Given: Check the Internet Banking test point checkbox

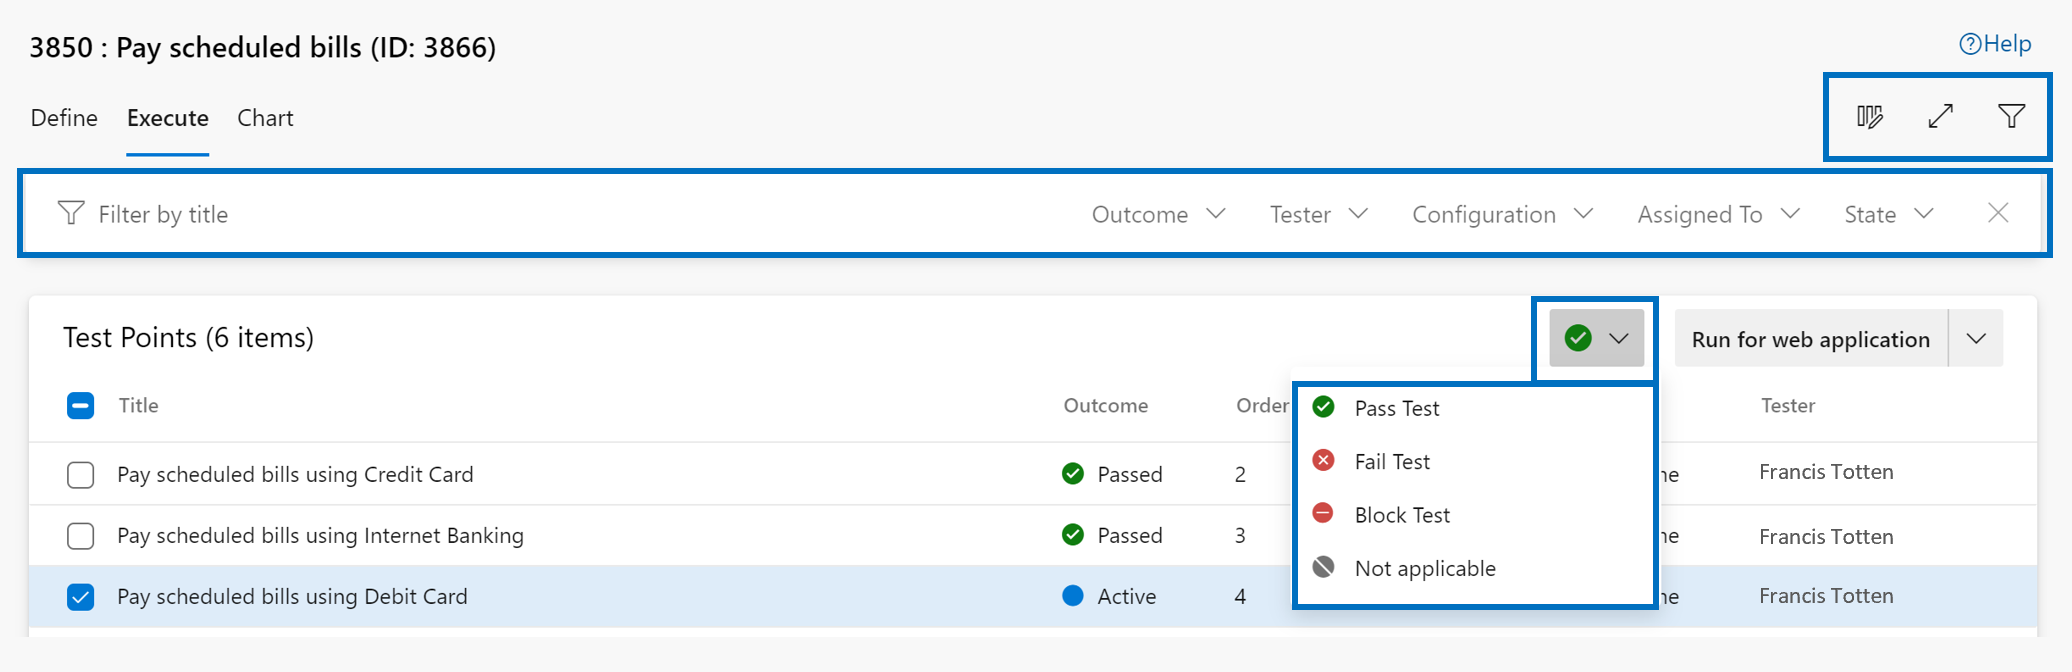Looking at the screenshot, I should click(81, 536).
